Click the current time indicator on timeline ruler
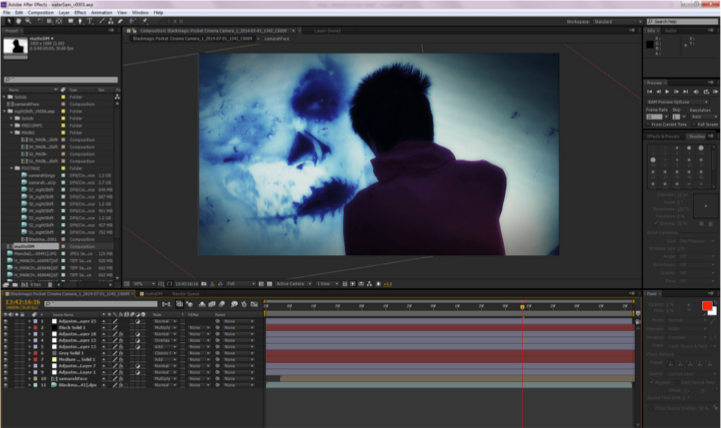This screenshot has width=721, height=428. [522, 307]
